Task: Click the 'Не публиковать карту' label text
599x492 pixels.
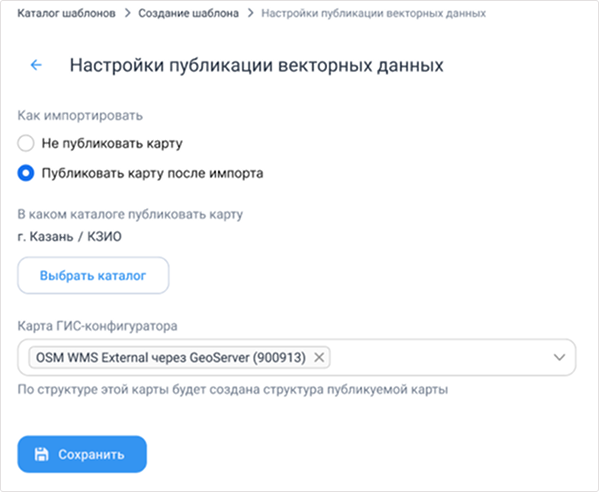Action: point(112,144)
